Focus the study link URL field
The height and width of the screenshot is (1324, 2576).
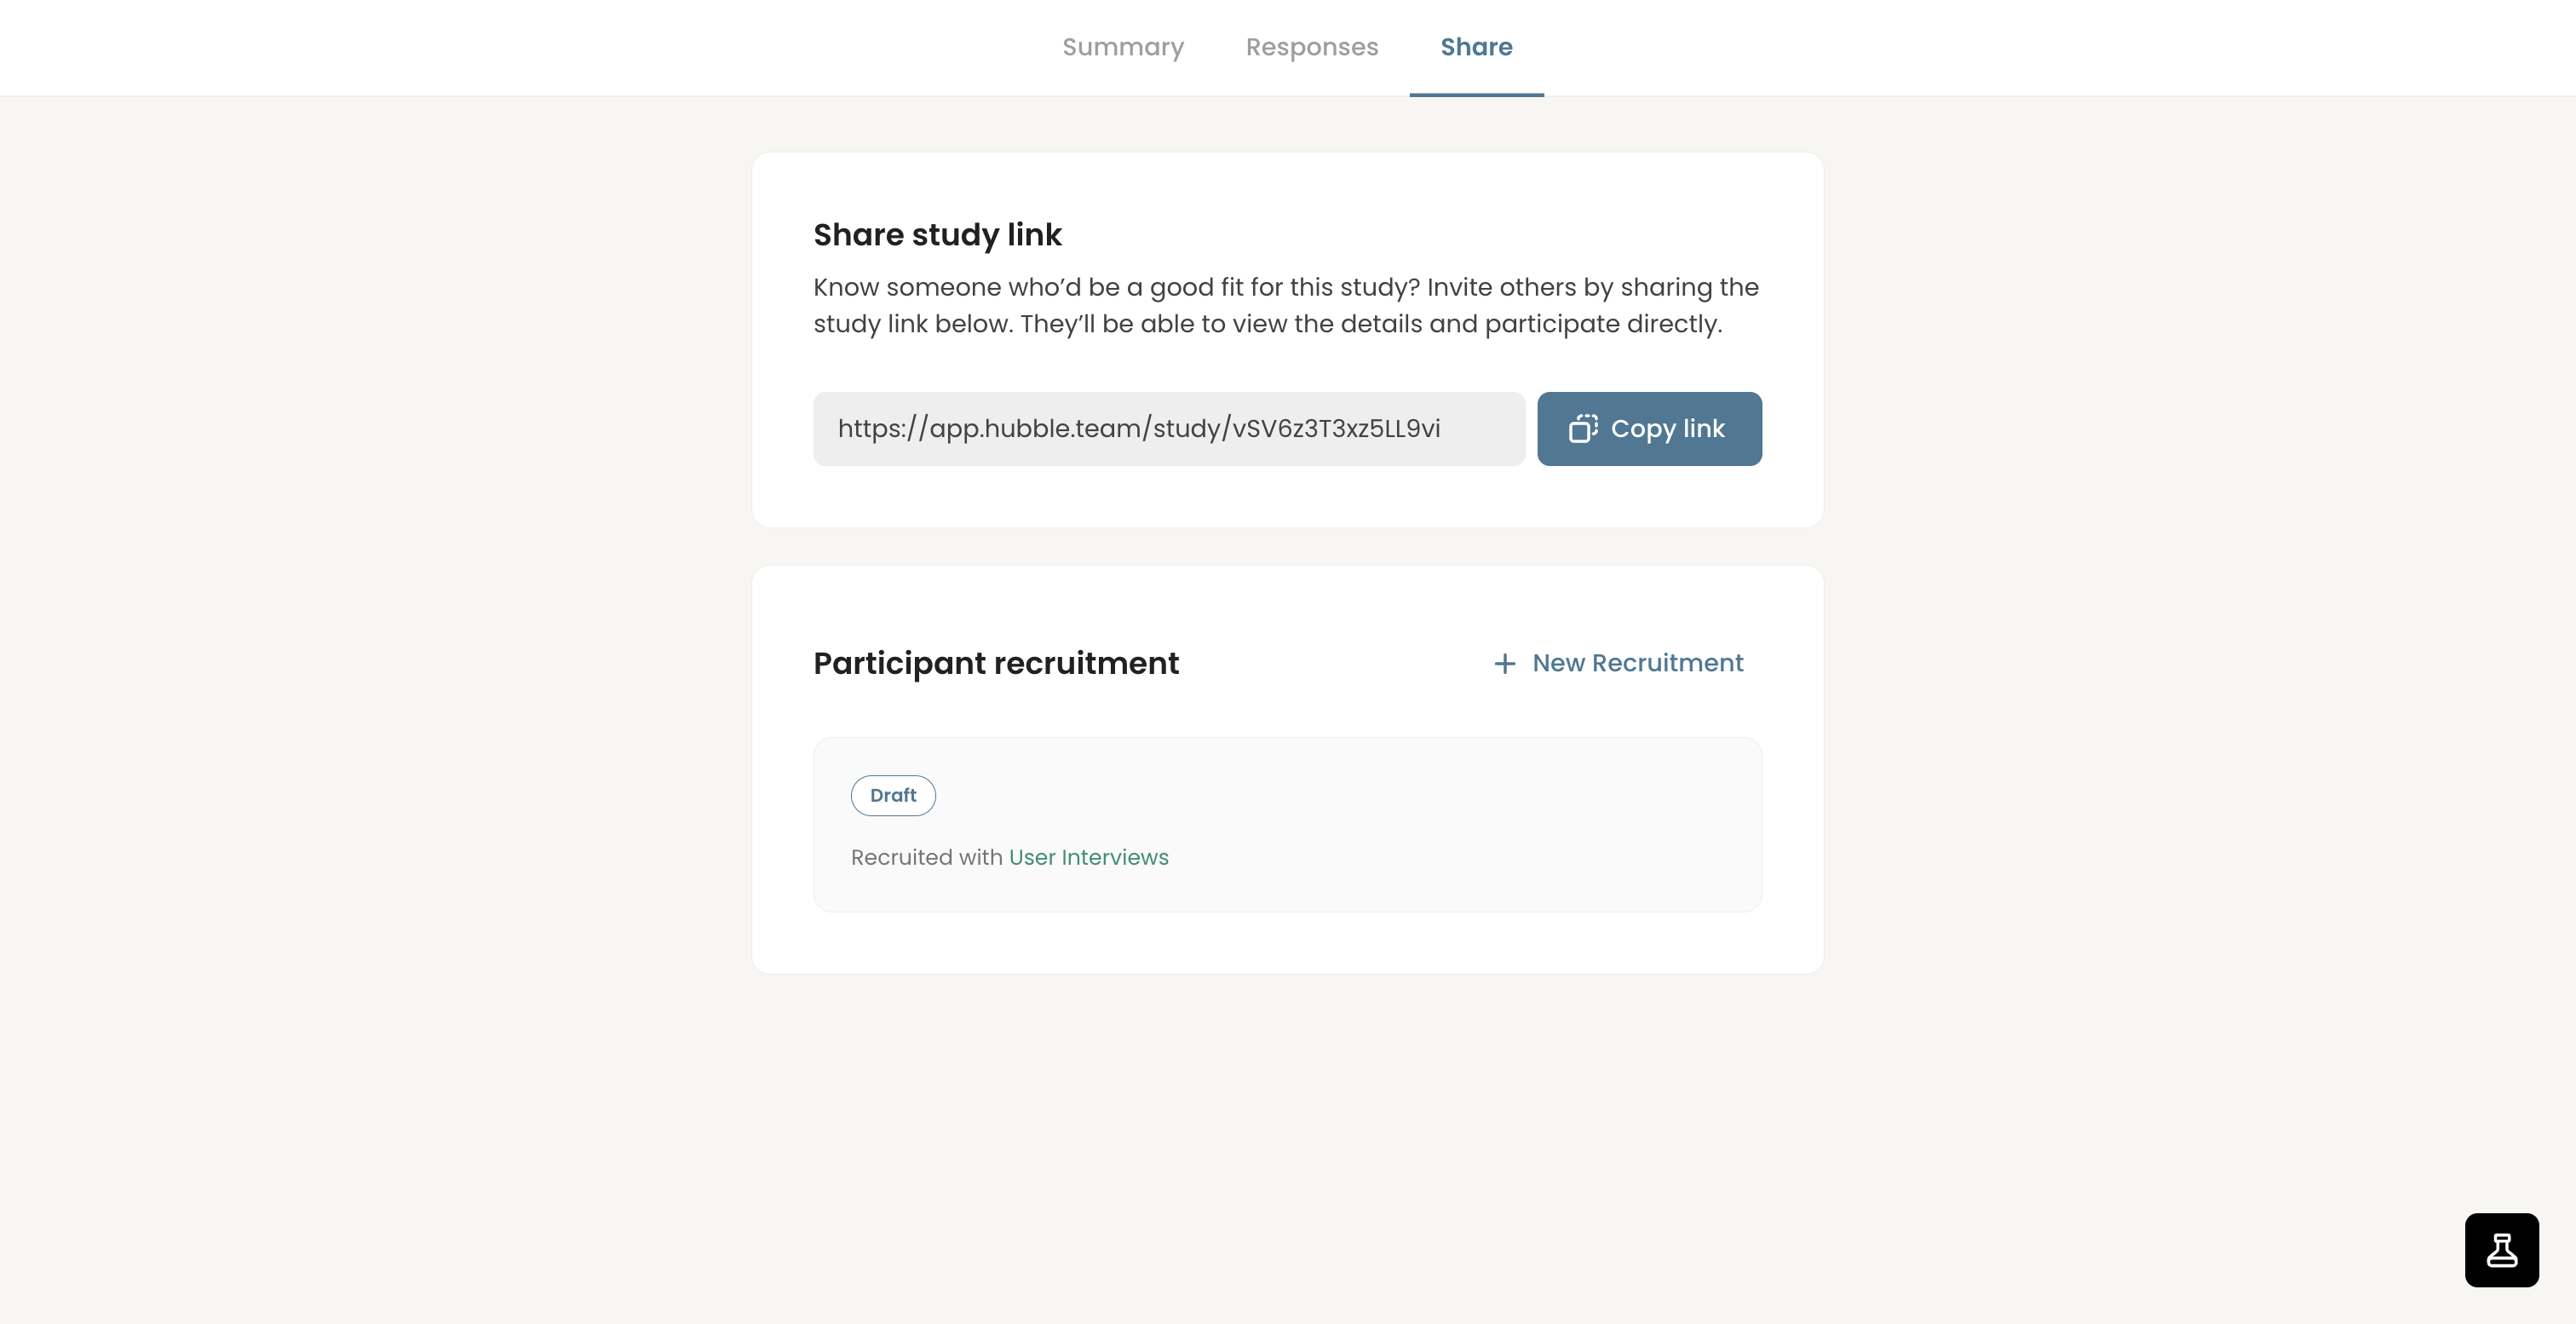(1168, 428)
